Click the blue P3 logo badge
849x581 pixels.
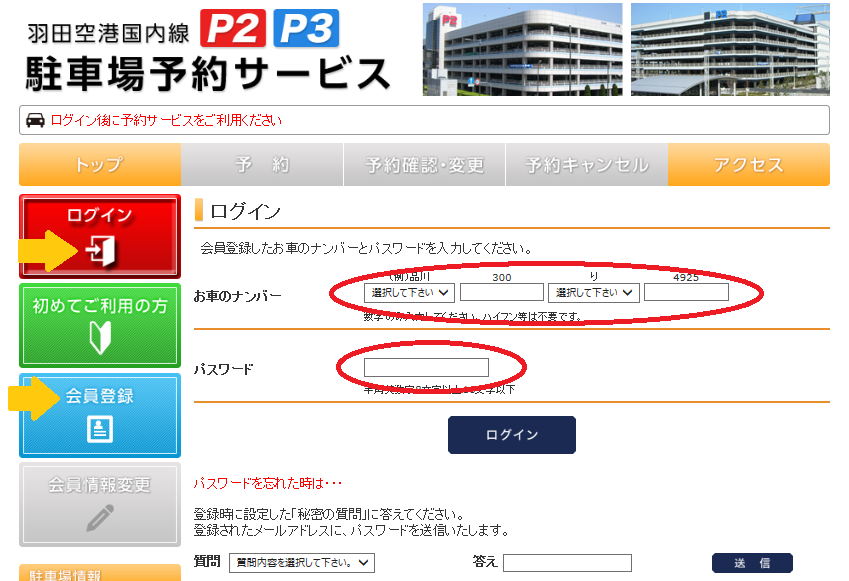pyautogui.click(x=306, y=28)
